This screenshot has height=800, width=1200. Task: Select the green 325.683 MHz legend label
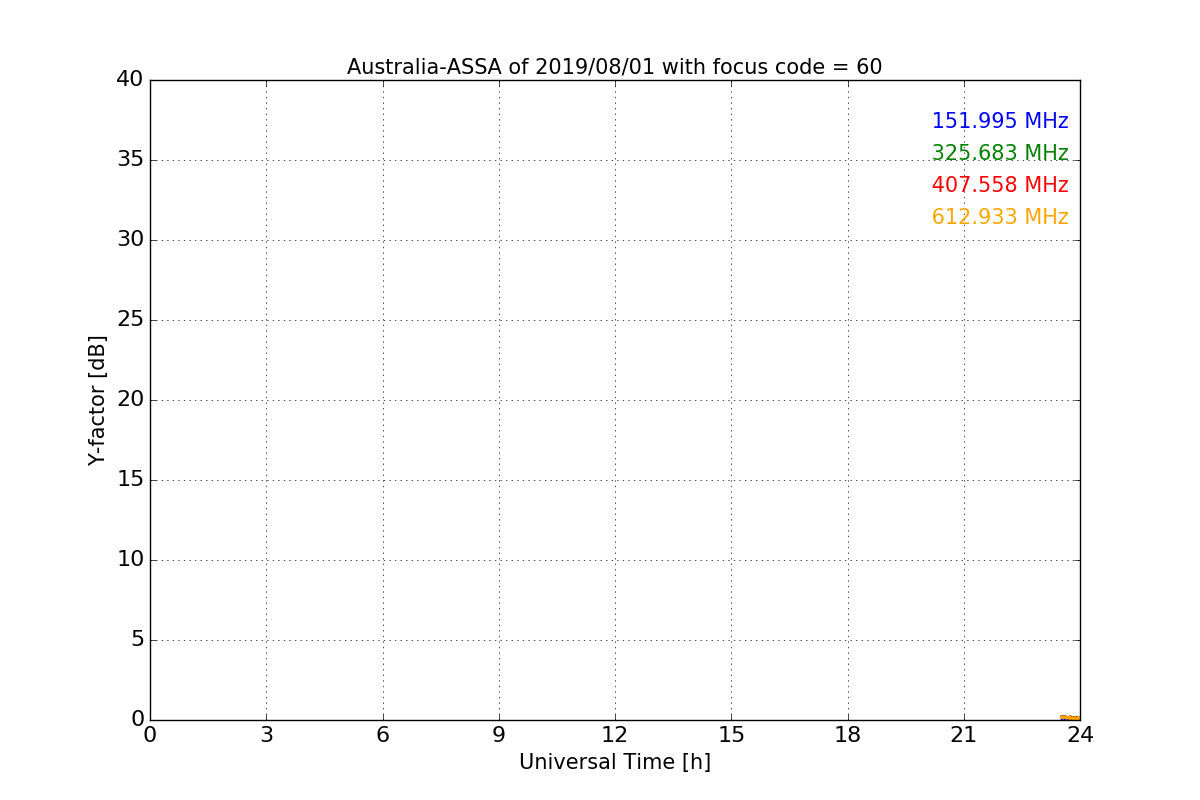point(1000,153)
